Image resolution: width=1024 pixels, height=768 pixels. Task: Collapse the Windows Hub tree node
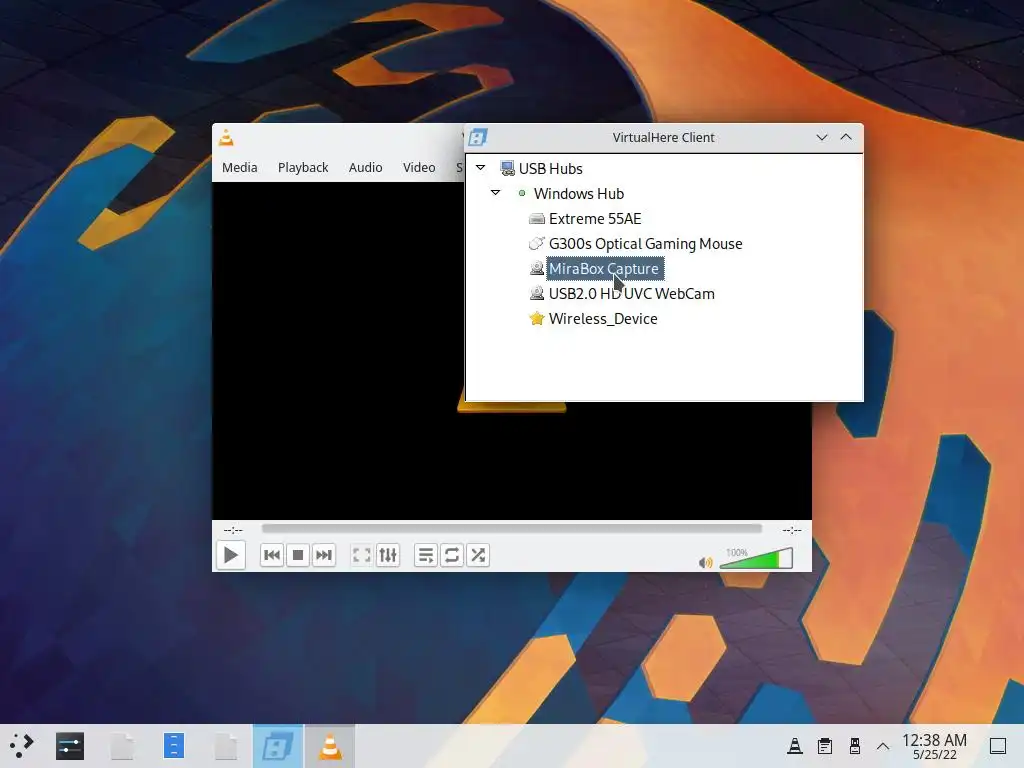coord(496,193)
